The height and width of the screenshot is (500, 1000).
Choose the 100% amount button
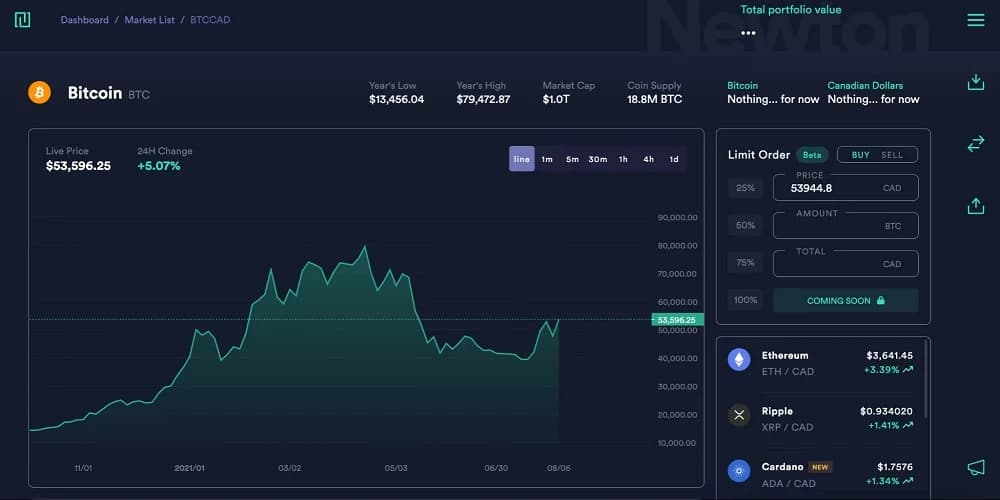click(x=746, y=300)
